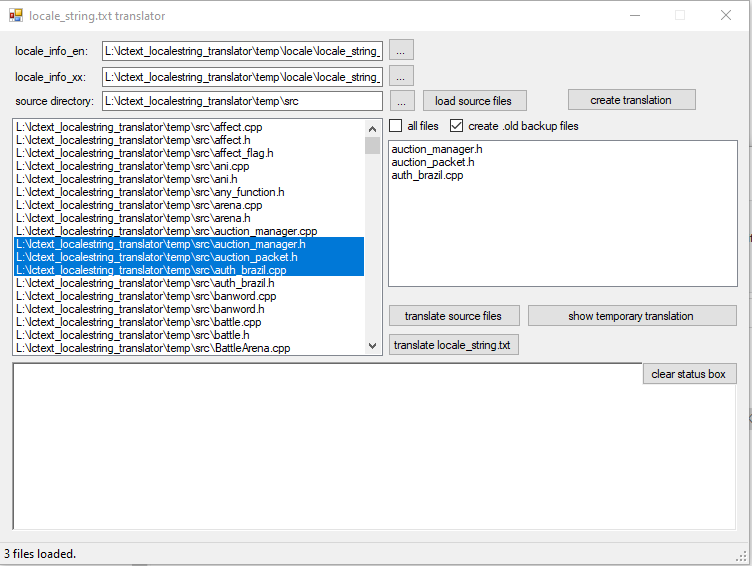
Task: Click auction_packet.h in selected files box
Action: (x=433, y=162)
